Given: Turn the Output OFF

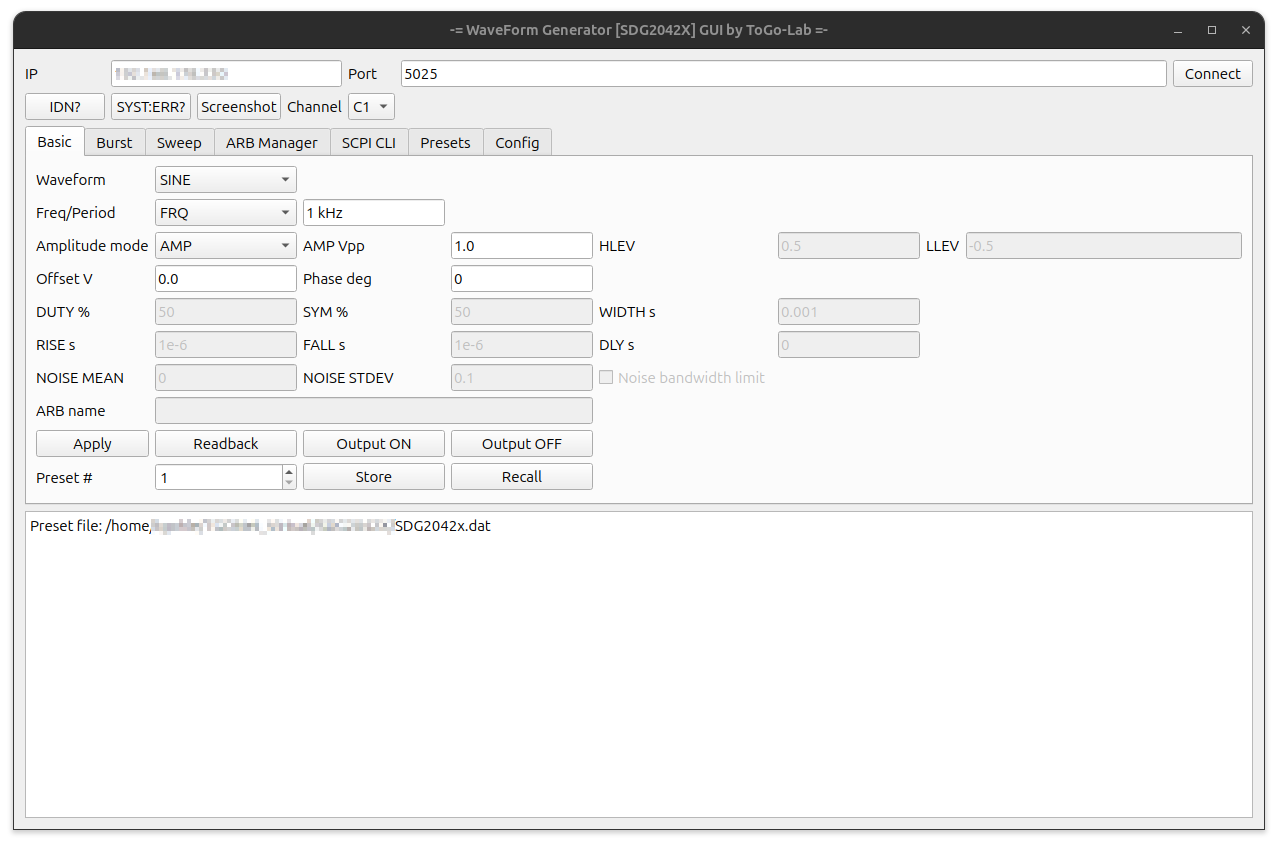Looking at the screenshot, I should click(x=521, y=444).
